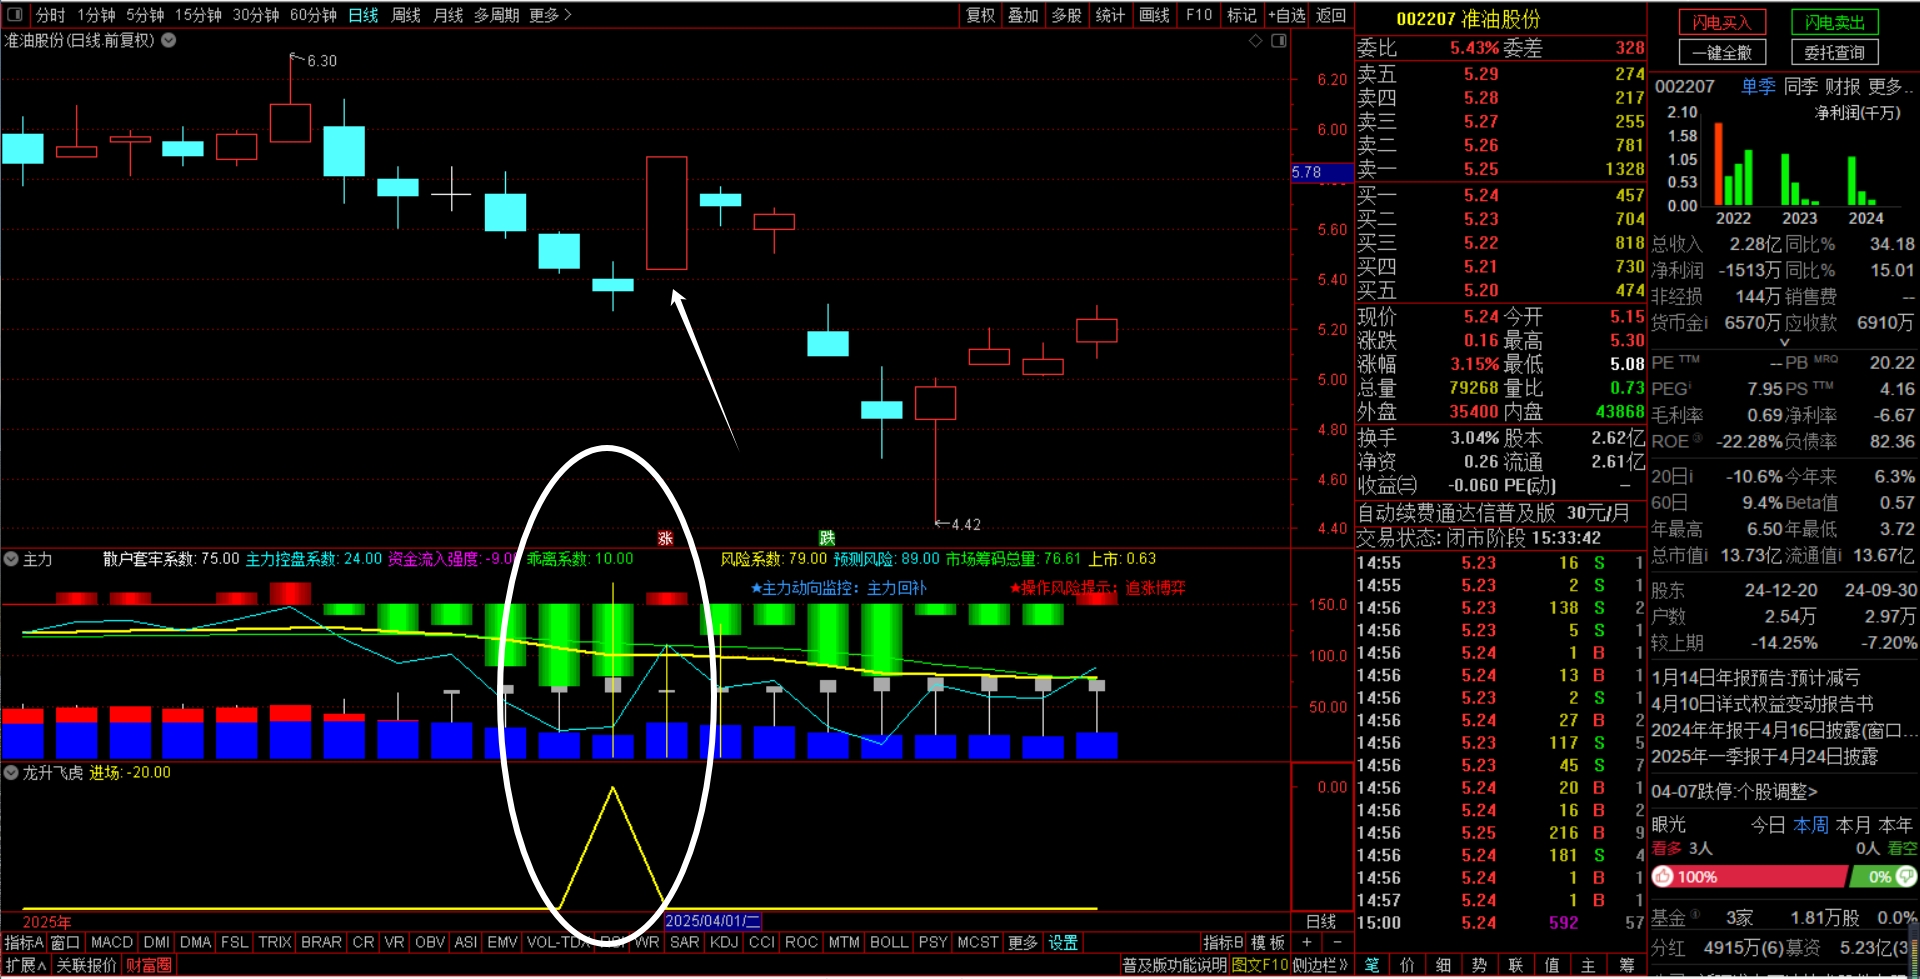
Task: Click the panel layout icon next to the diamond
Action: 1279,41
